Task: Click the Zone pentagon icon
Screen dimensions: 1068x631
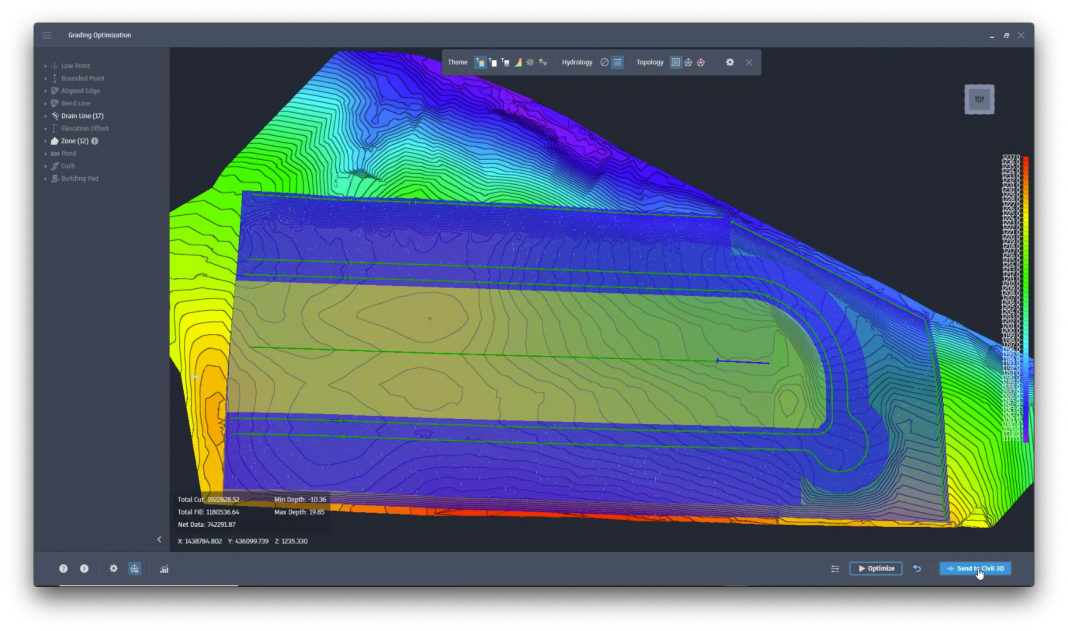Action: (54, 141)
